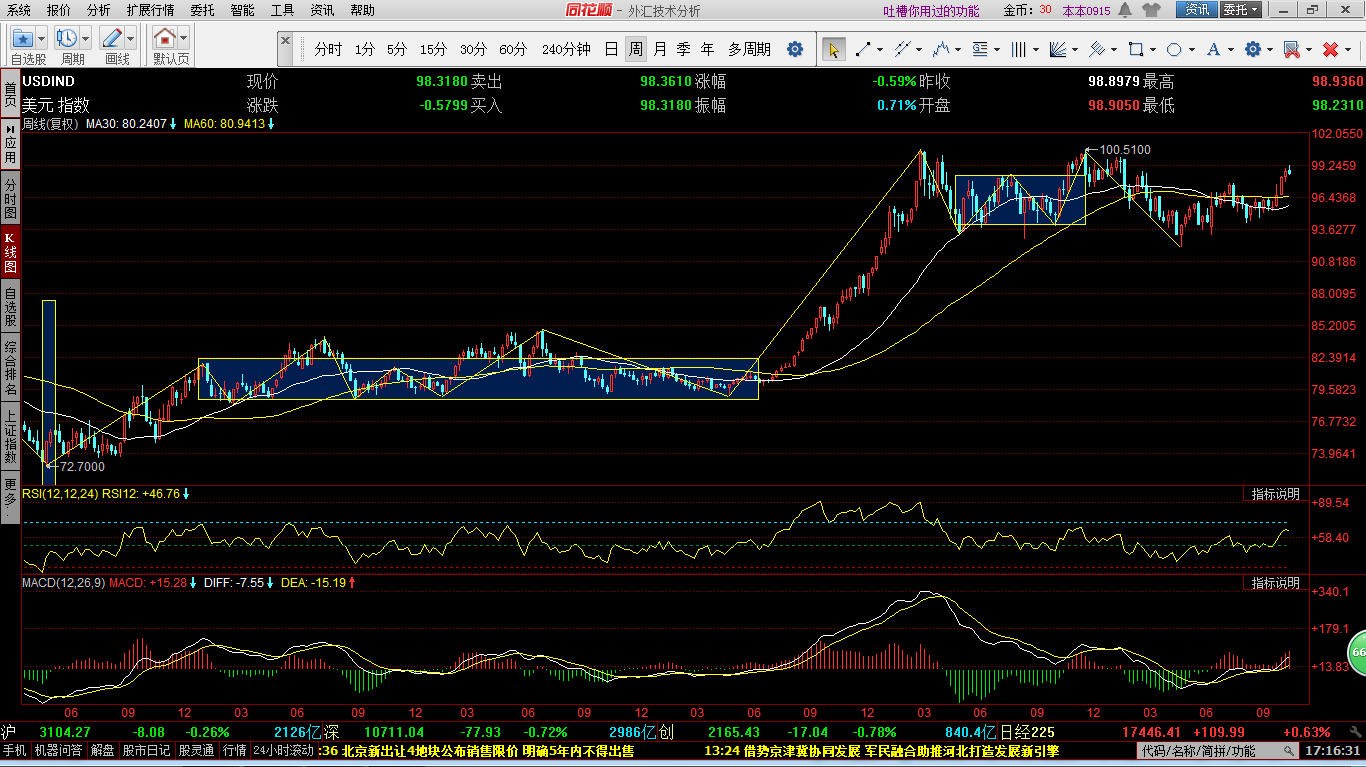Open the 委托 dropdown button at top right
Viewport: 1366px width, 767px height.
point(1241,10)
